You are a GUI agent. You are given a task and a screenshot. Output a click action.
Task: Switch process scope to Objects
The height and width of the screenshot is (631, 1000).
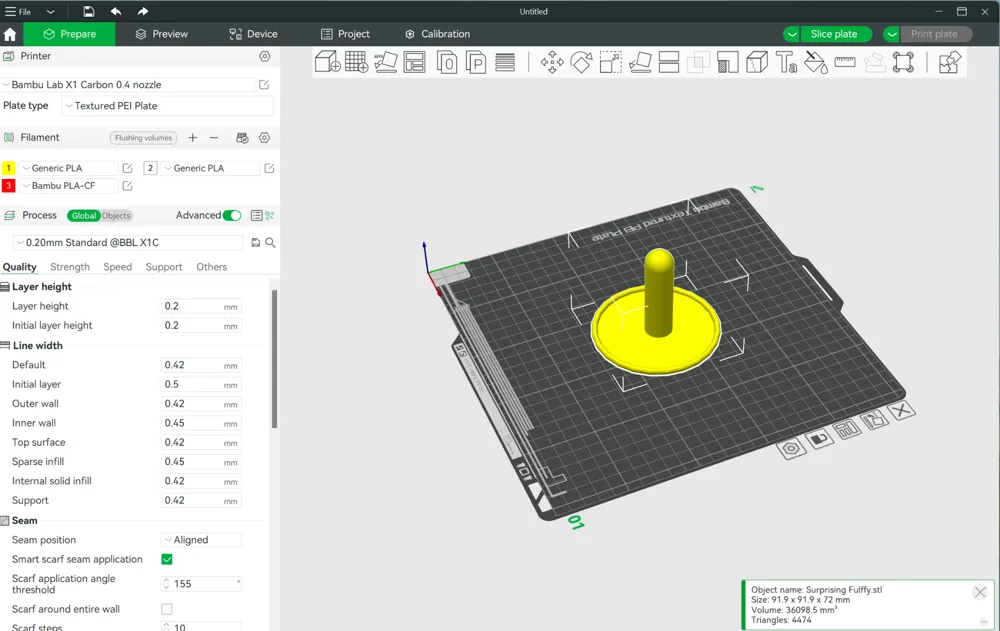click(x=116, y=216)
